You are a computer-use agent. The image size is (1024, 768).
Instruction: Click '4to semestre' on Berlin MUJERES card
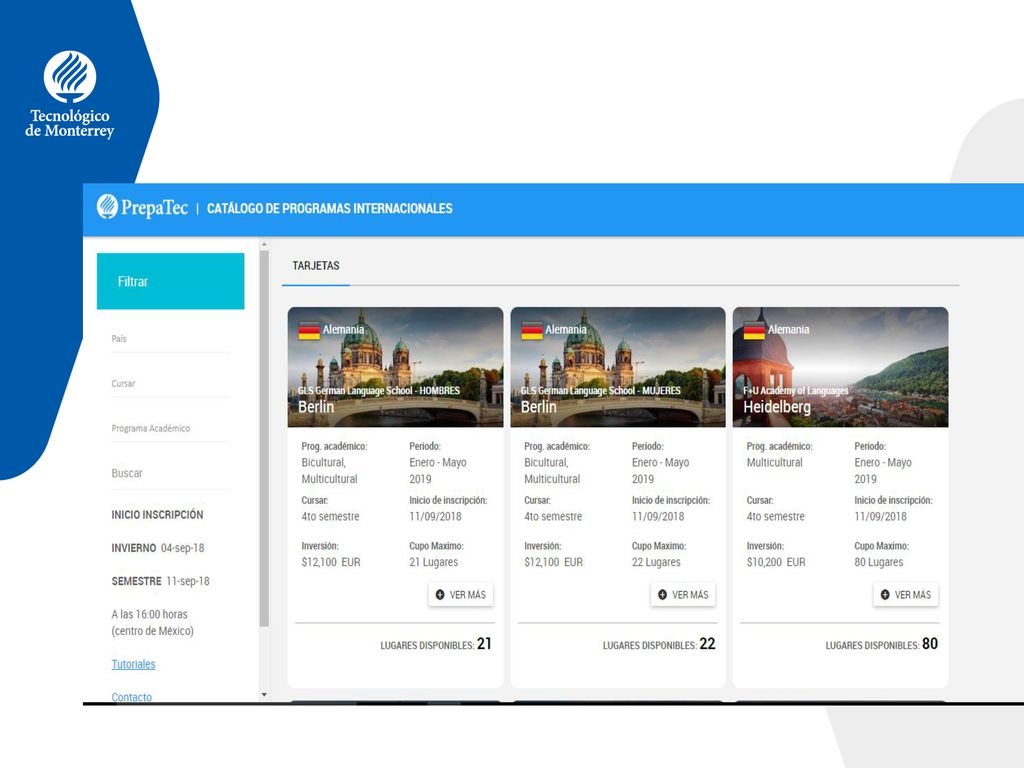click(553, 517)
